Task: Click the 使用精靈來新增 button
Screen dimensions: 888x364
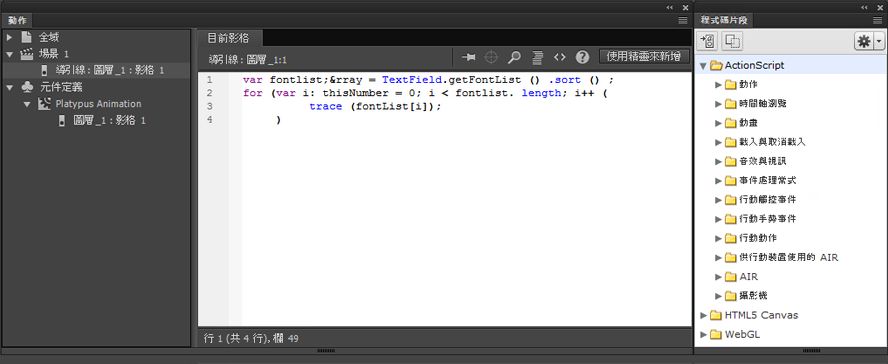Action: (x=644, y=57)
